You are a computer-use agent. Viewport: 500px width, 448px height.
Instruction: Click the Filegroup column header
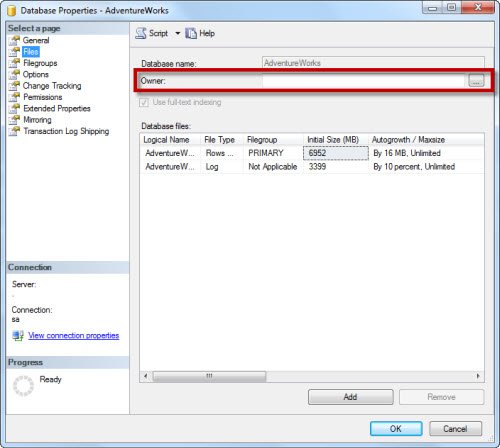click(273, 140)
